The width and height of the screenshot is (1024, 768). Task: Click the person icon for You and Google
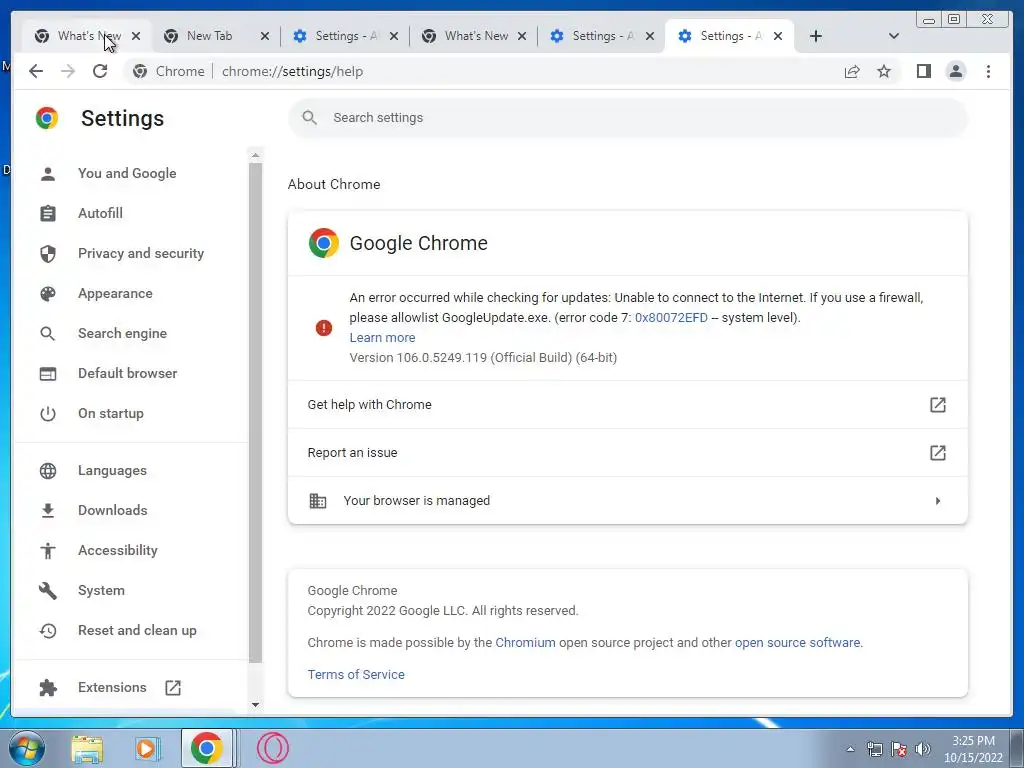click(48, 174)
